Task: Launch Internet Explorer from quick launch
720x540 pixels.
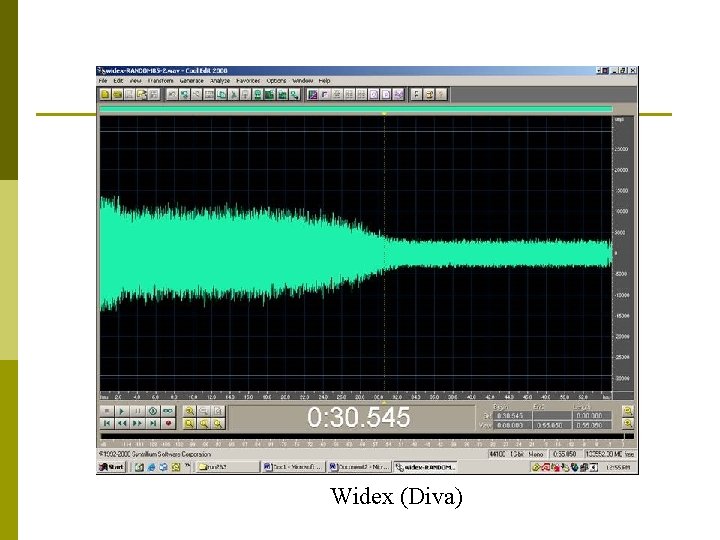Action: click(151, 467)
